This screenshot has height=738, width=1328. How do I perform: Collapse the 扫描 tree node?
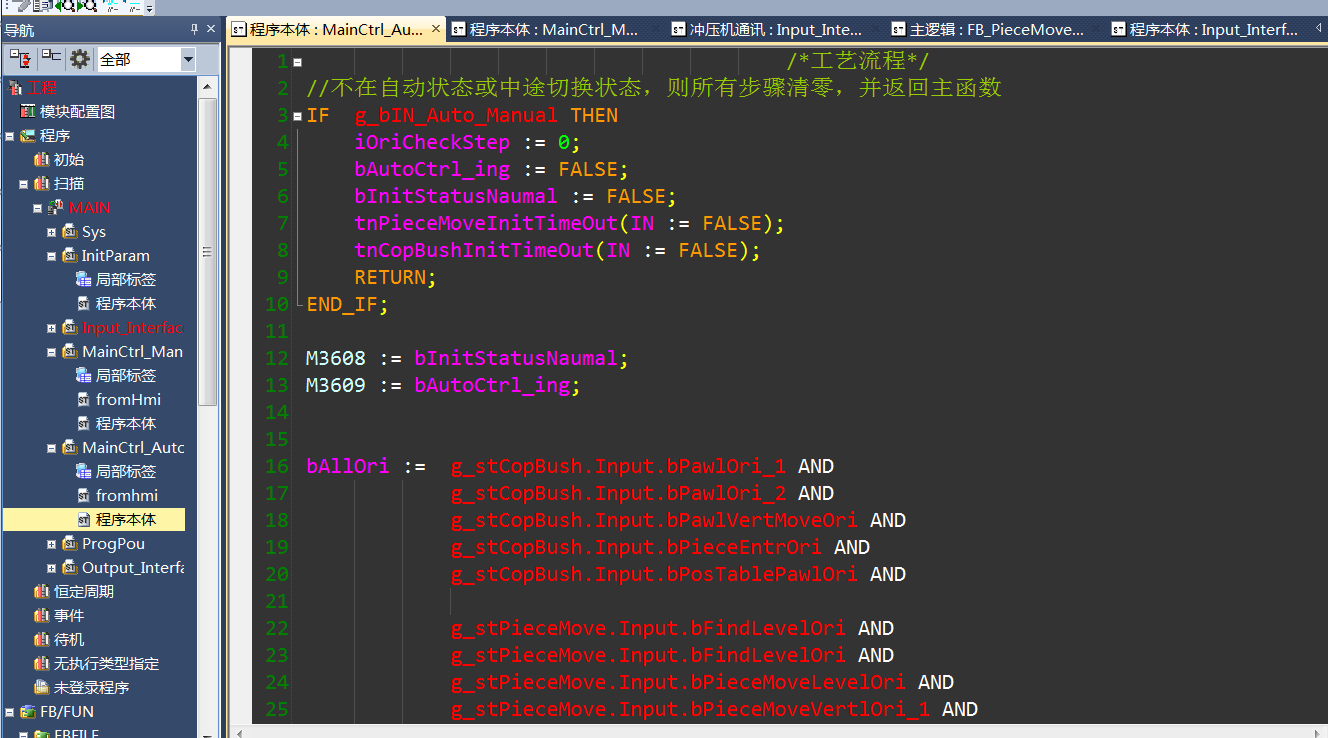point(24,184)
